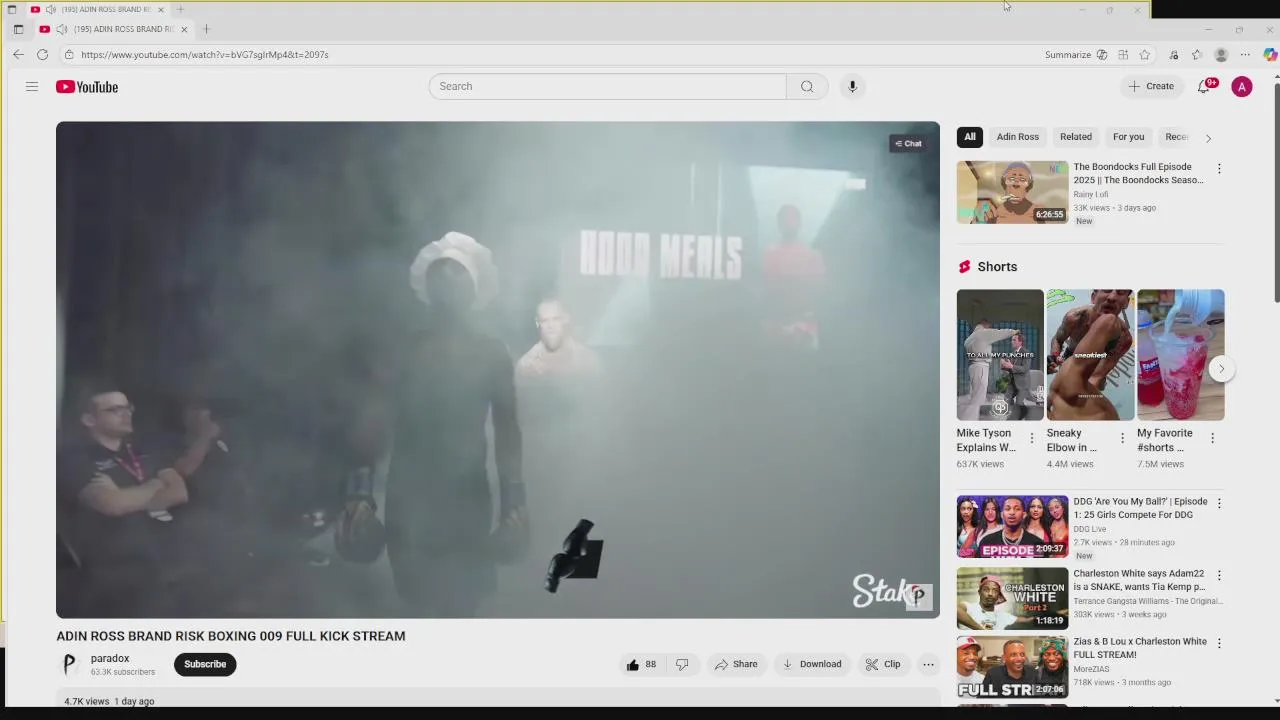Select the Adin Ross filter chip

tap(1018, 137)
